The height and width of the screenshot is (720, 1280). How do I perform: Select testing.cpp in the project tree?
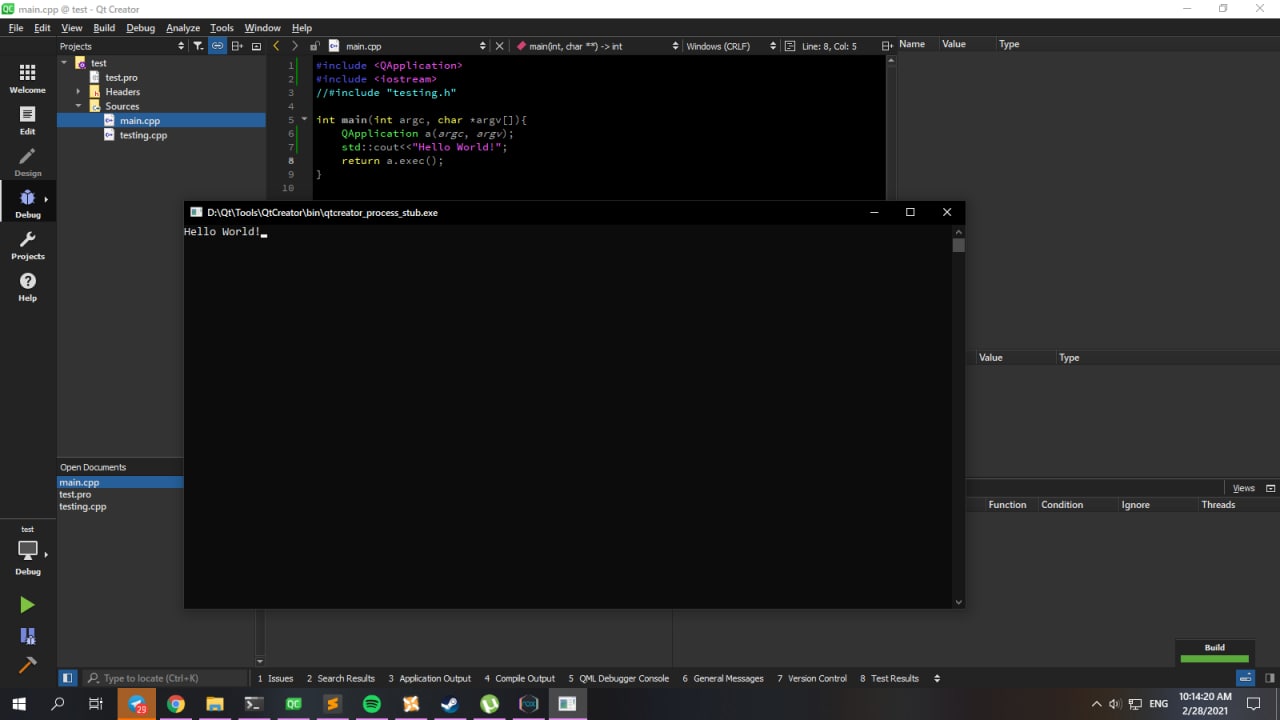coord(143,135)
